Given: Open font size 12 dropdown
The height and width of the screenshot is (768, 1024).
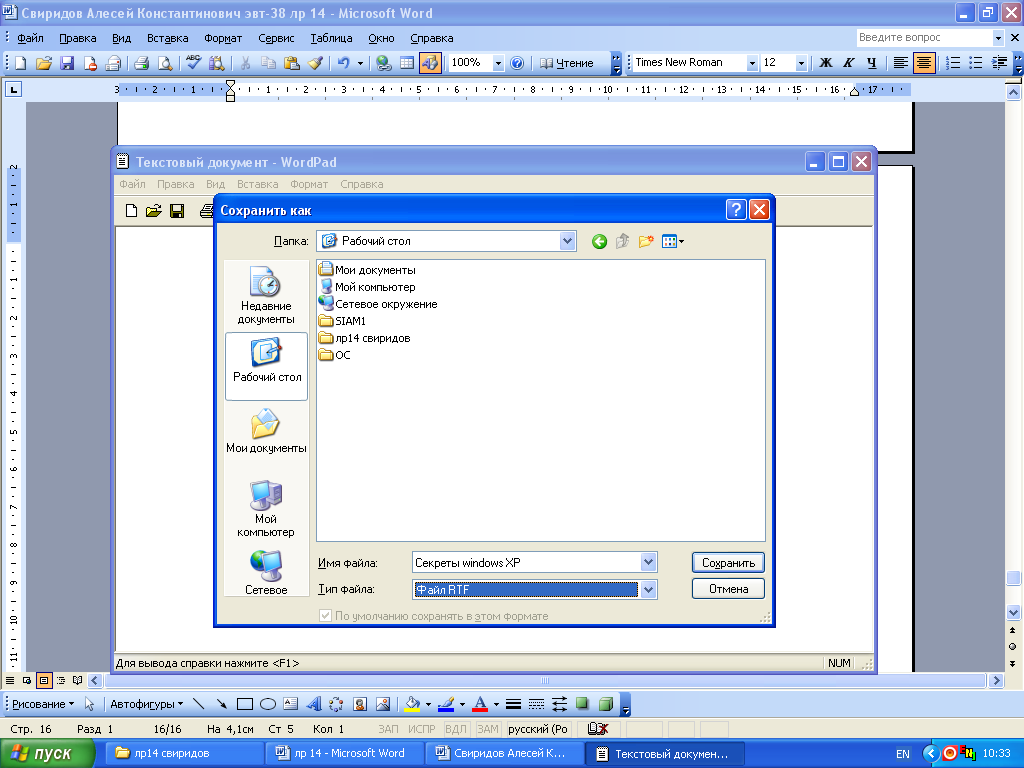Looking at the screenshot, I should [x=801, y=63].
